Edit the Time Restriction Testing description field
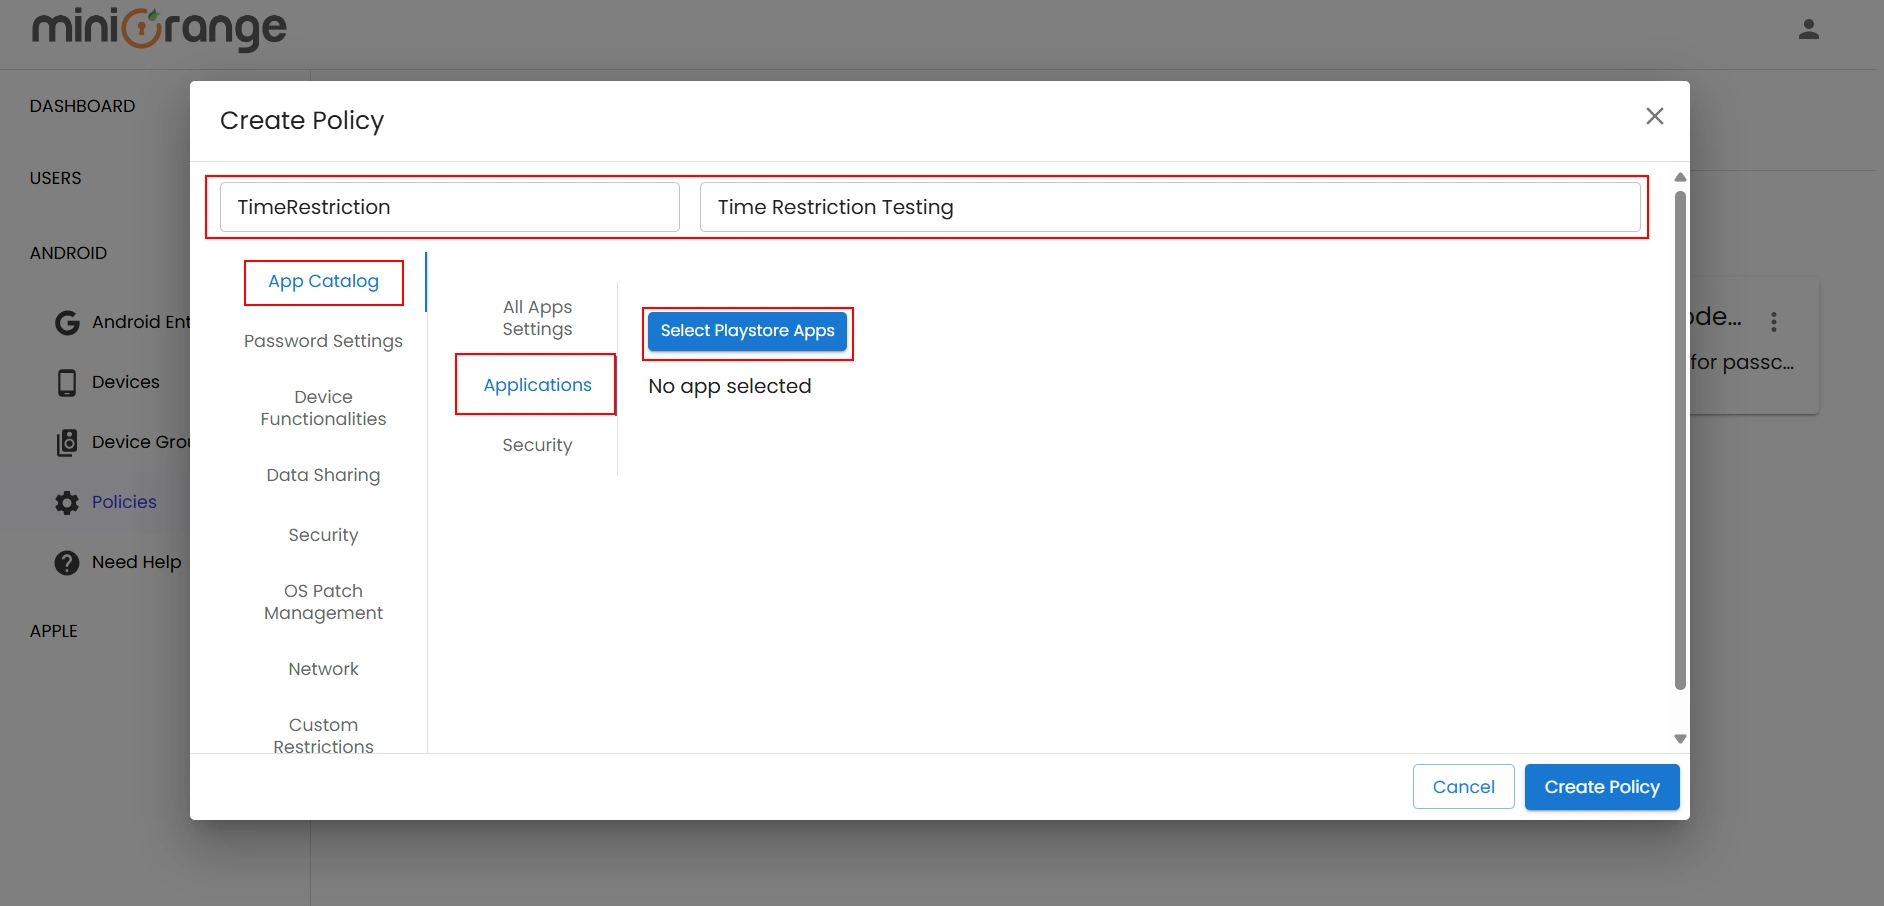 1170,206
